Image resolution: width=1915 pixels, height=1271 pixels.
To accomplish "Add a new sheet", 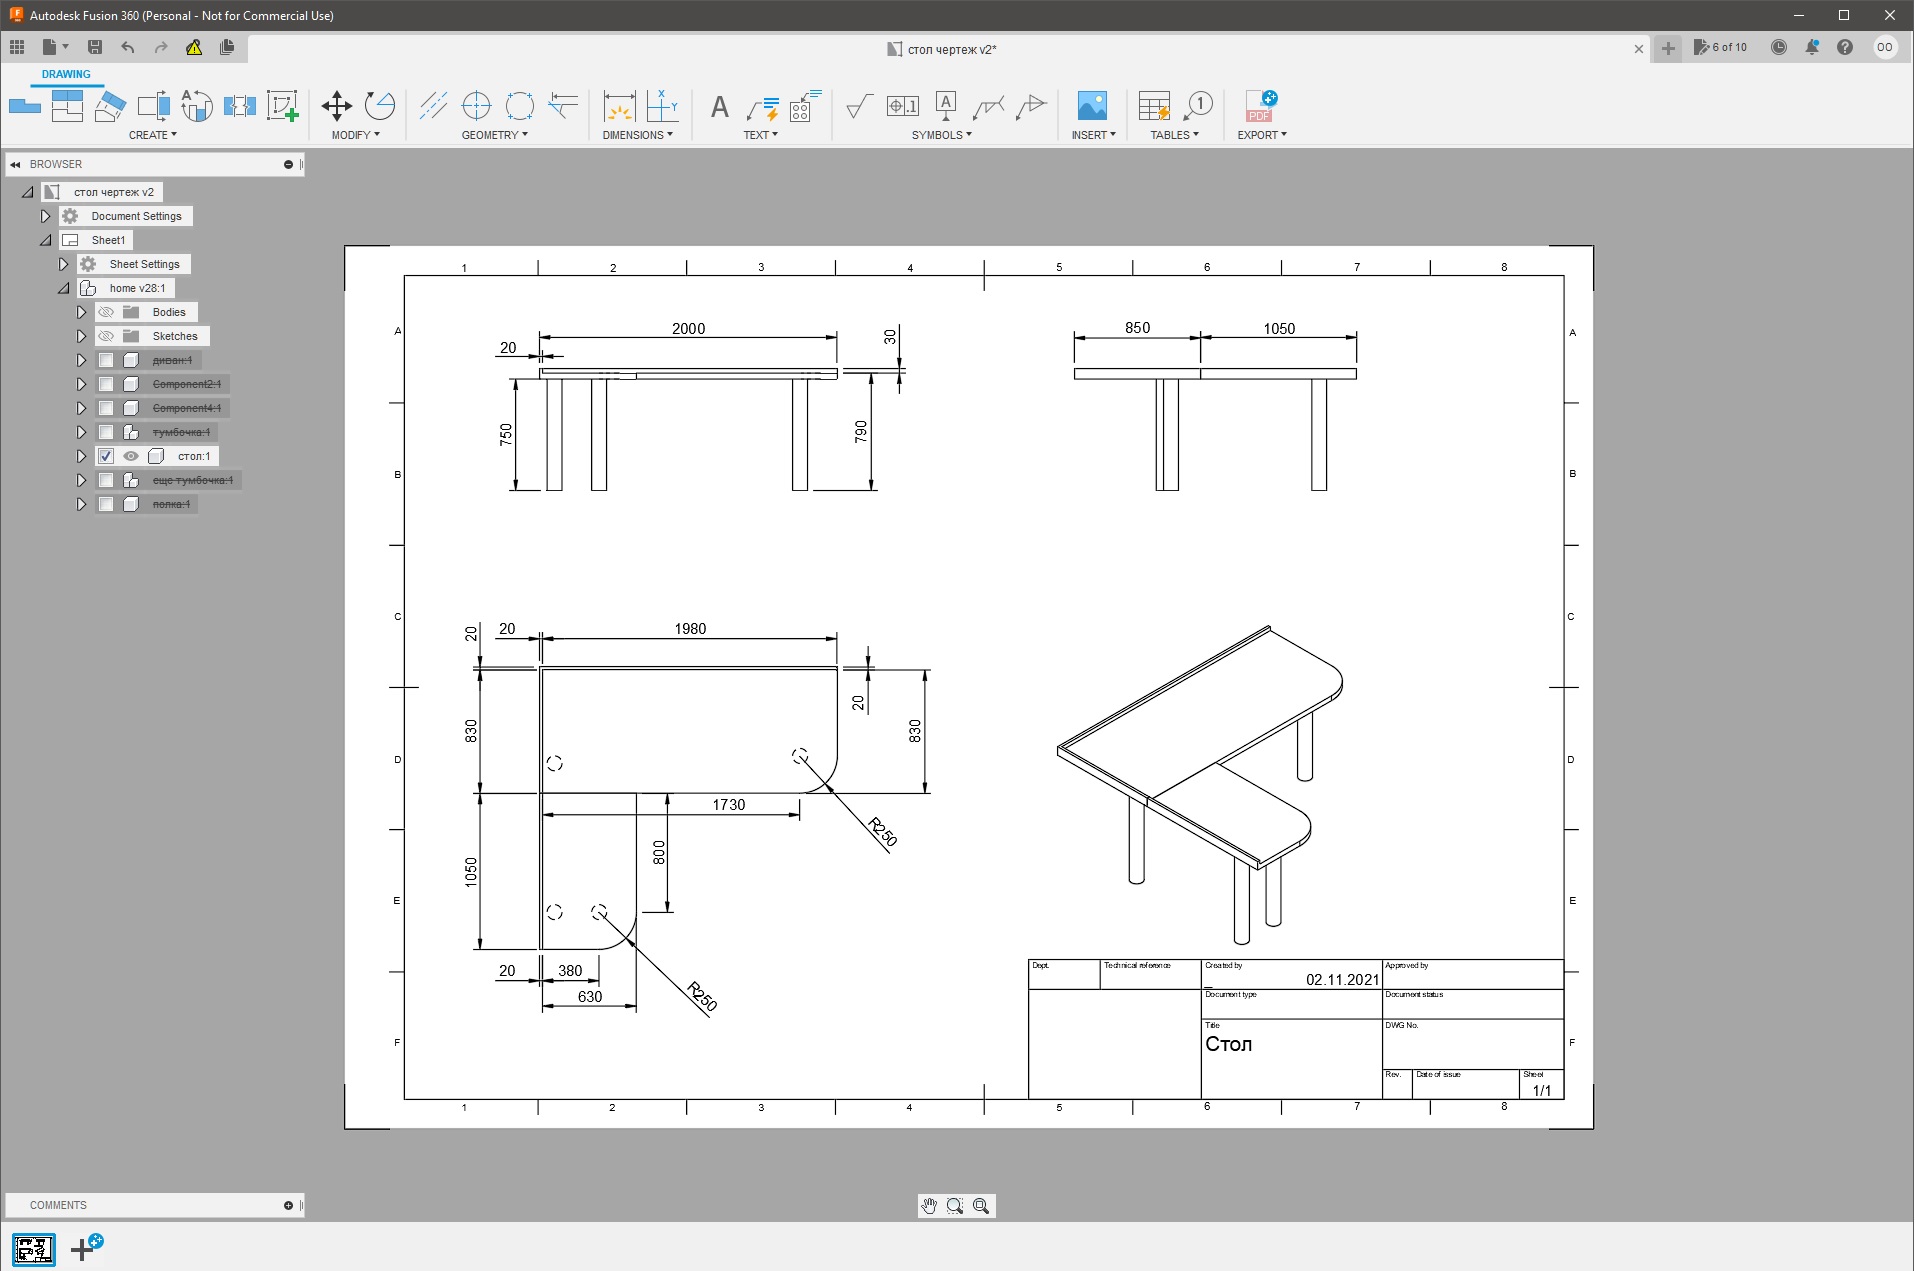I will (87, 1247).
